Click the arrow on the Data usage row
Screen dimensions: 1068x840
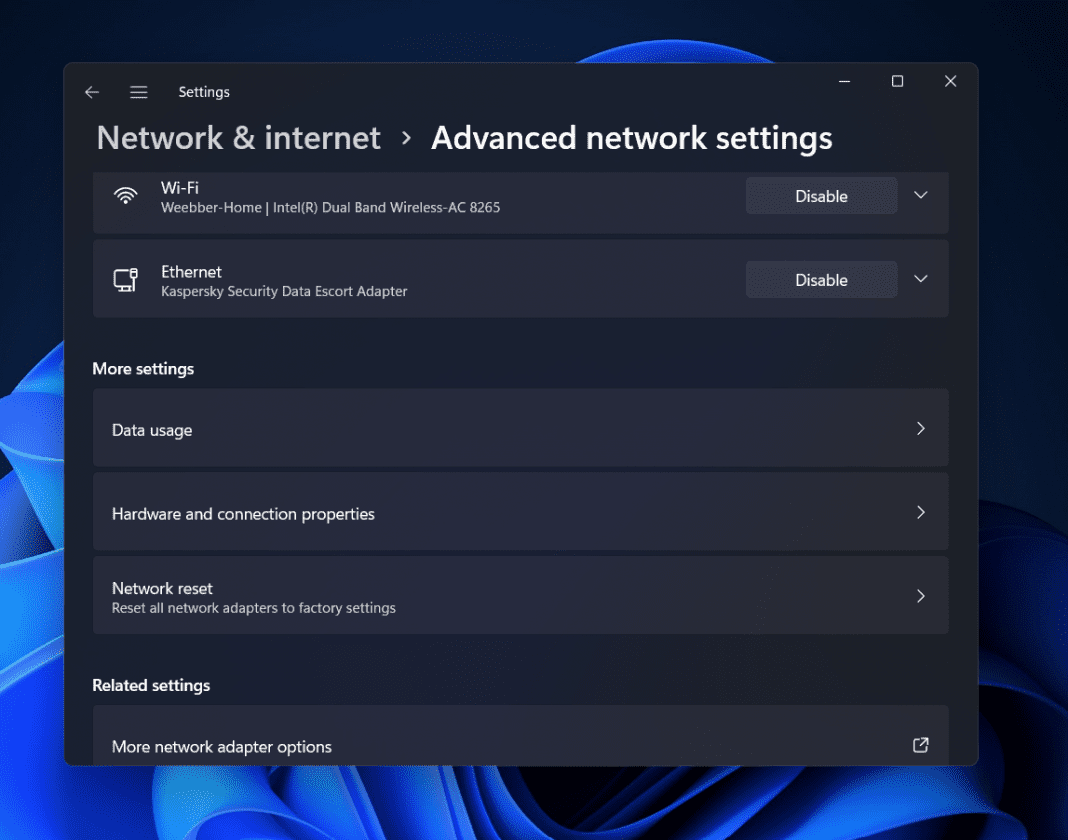(920, 428)
